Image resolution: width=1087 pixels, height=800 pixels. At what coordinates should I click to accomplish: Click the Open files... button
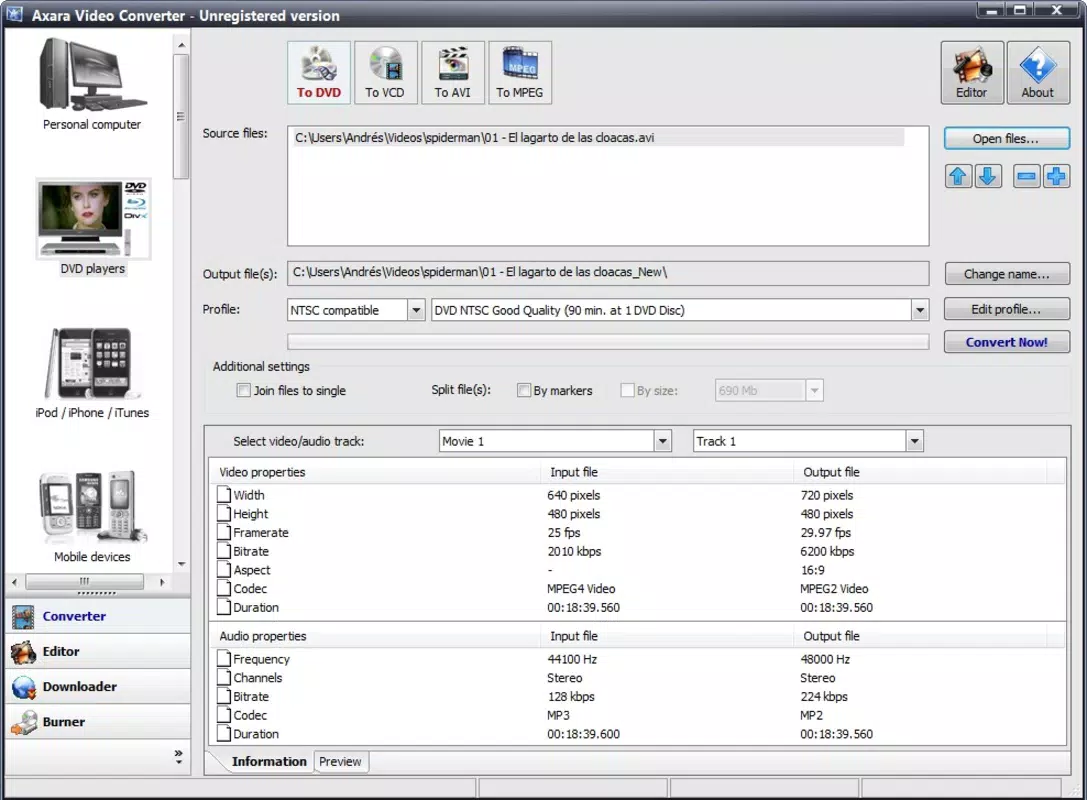[1007, 139]
